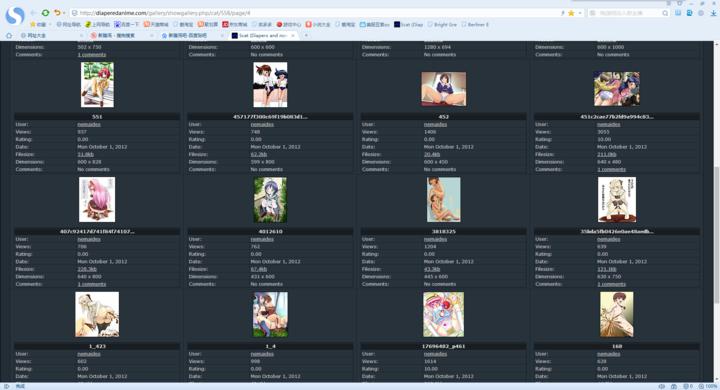
Task: Open the 上网导航 bookmark with green icon
Action: (97, 24)
